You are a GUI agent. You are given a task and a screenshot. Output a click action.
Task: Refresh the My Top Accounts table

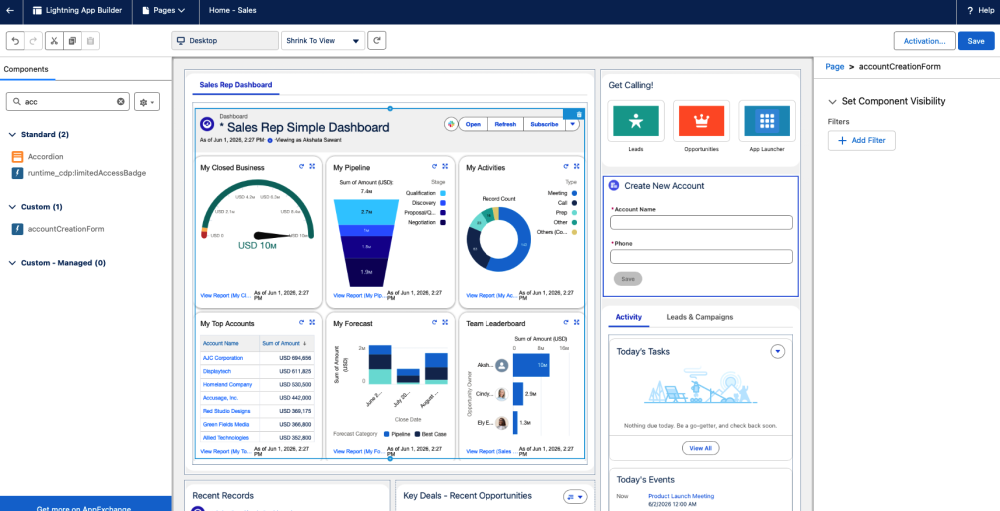click(301, 323)
